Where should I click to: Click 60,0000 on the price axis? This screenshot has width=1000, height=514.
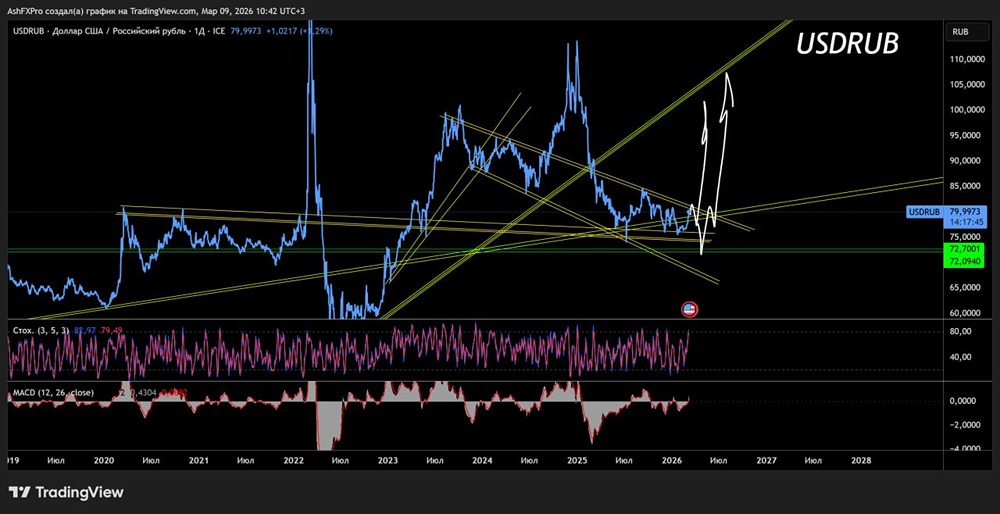coord(965,313)
